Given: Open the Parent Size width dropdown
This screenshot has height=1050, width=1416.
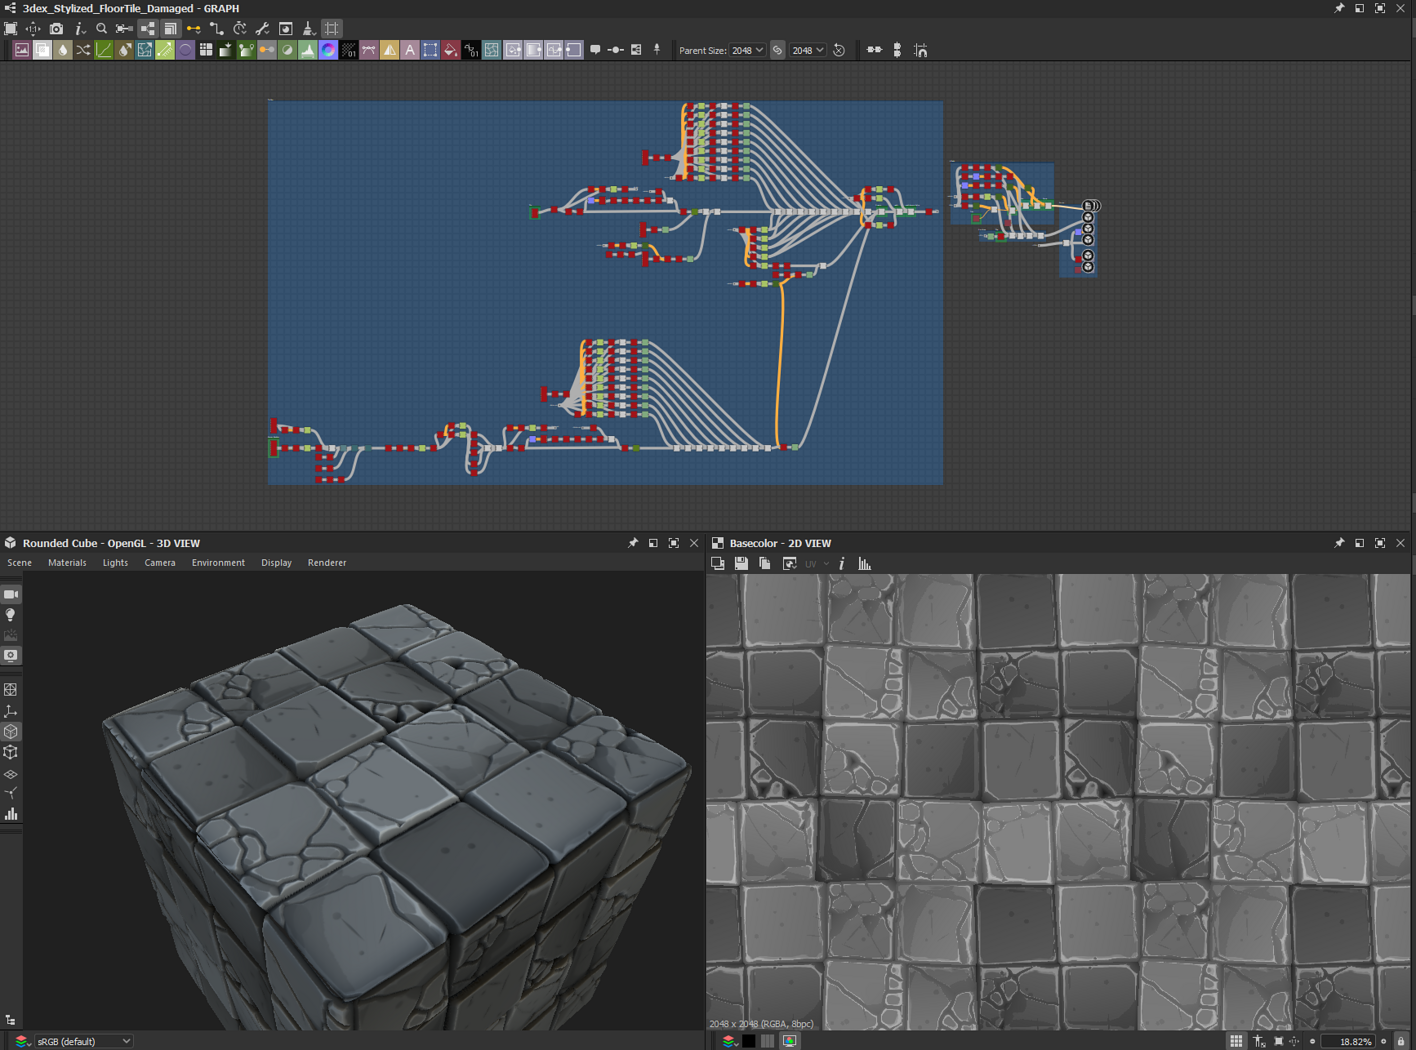Looking at the screenshot, I should tap(747, 50).
